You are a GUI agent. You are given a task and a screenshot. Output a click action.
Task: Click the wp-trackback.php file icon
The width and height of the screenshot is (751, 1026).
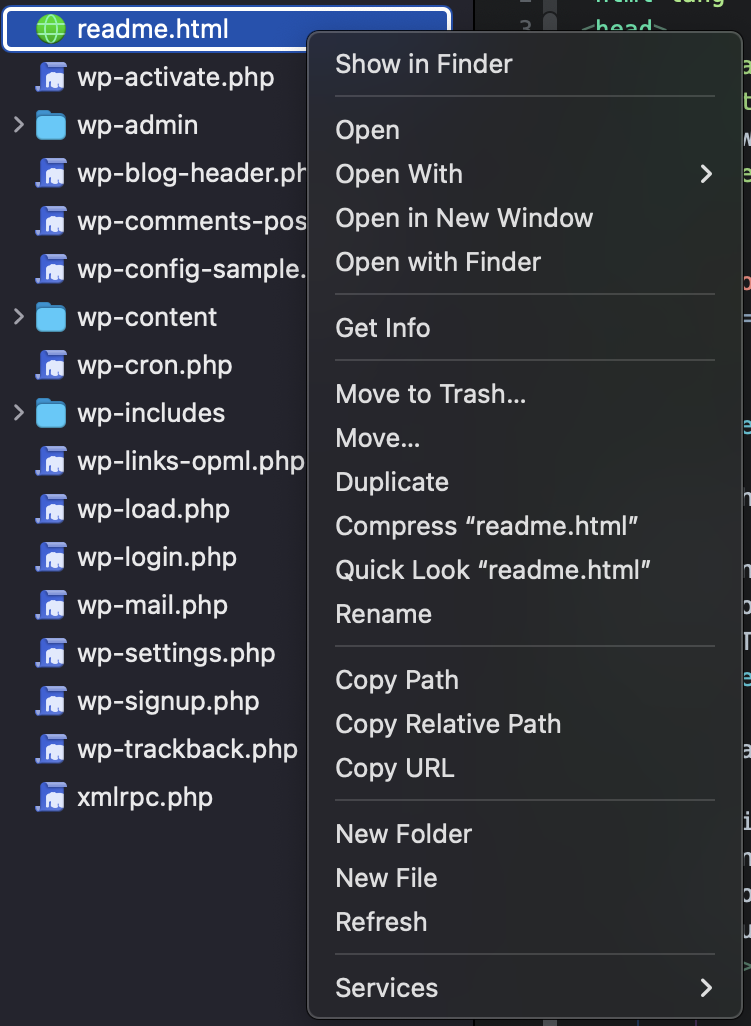(x=51, y=749)
